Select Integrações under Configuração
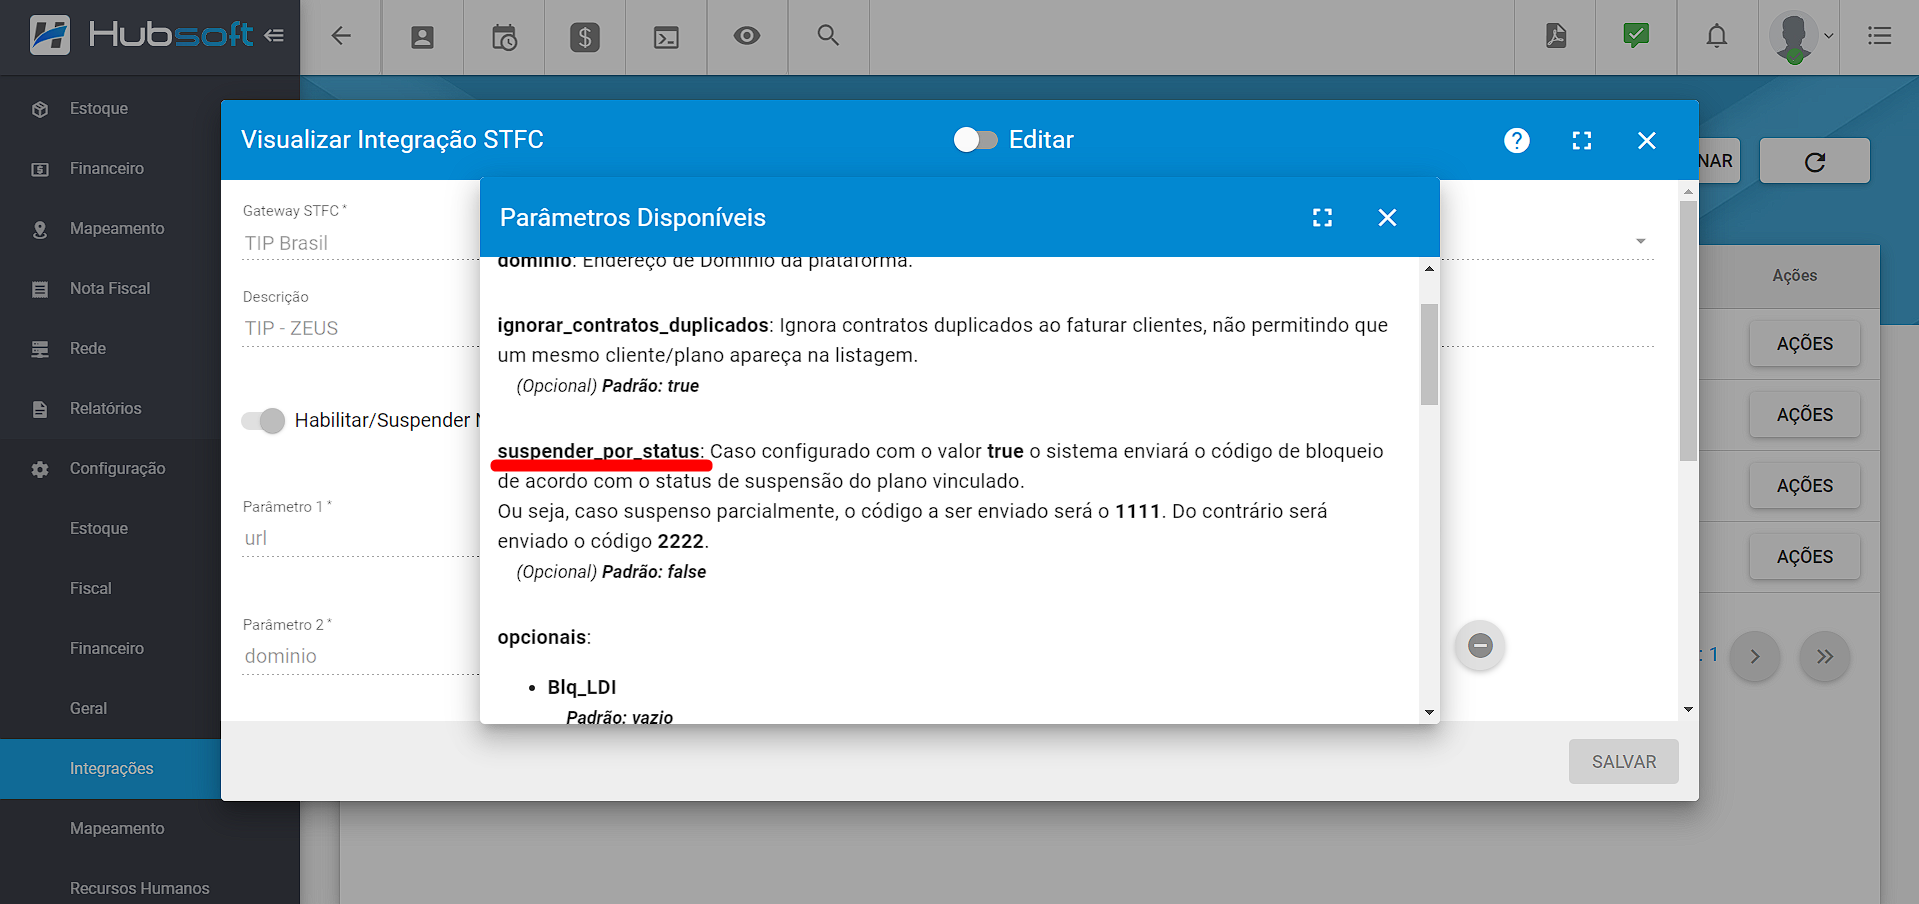The height and width of the screenshot is (904, 1919). (110, 769)
